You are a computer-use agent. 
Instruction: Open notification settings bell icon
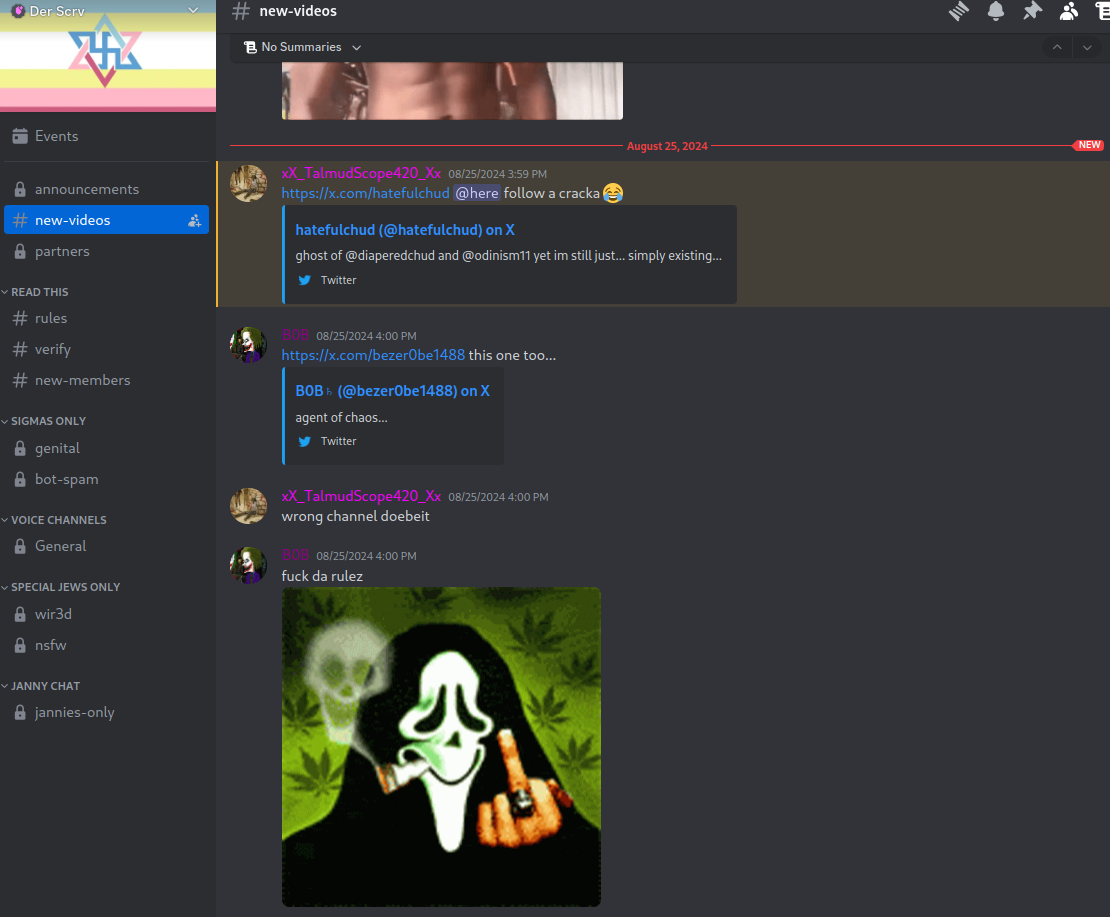(x=995, y=11)
